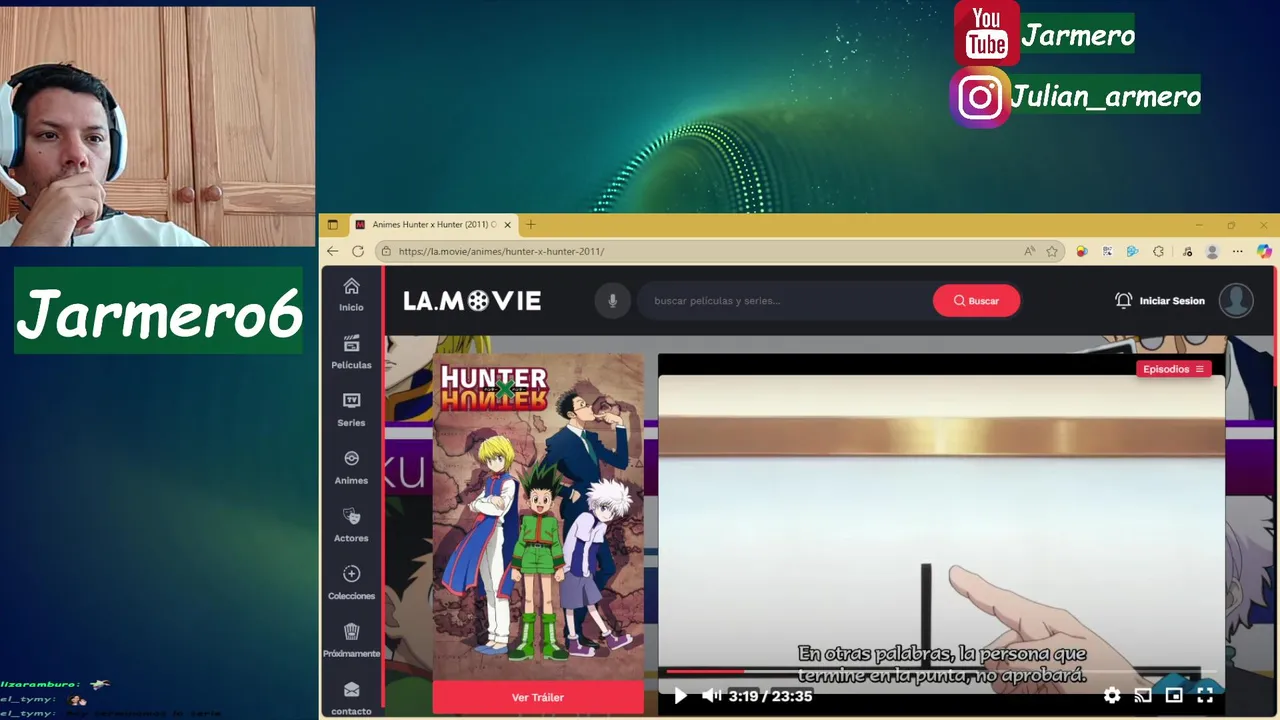Image resolution: width=1280 pixels, height=720 pixels.
Task: Open the Películas sidebar section
Action: tap(351, 352)
